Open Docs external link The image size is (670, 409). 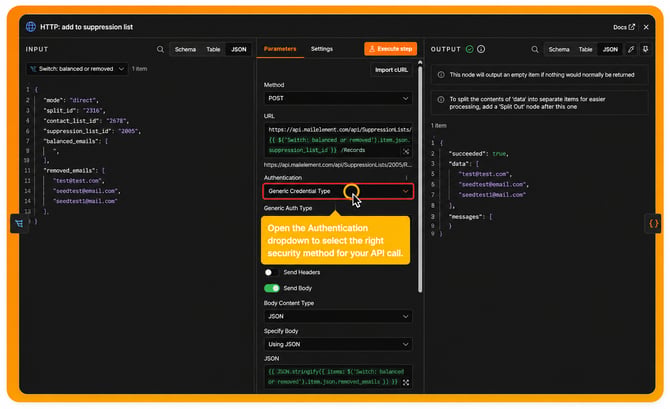coord(623,27)
